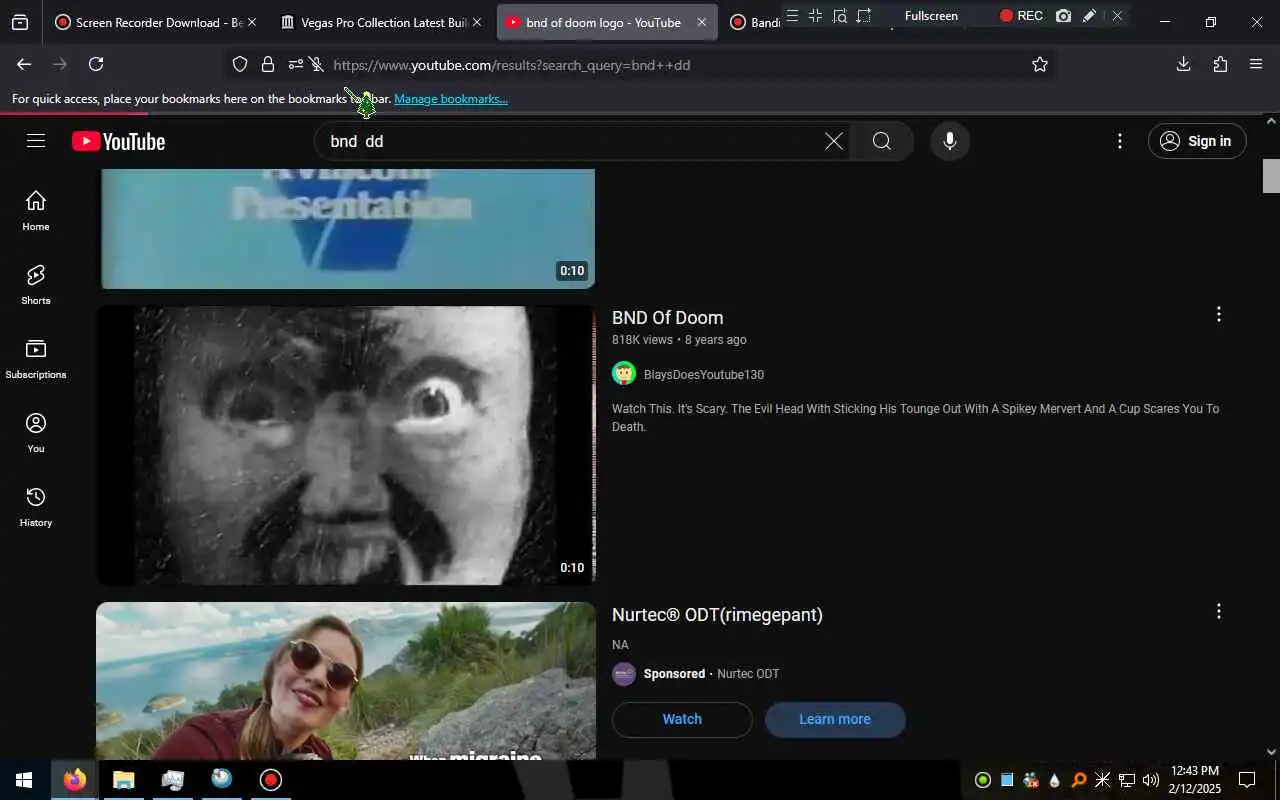Open the tracking protection shield icon
The width and height of the screenshot is (1280, 800).
click(240, 64)
